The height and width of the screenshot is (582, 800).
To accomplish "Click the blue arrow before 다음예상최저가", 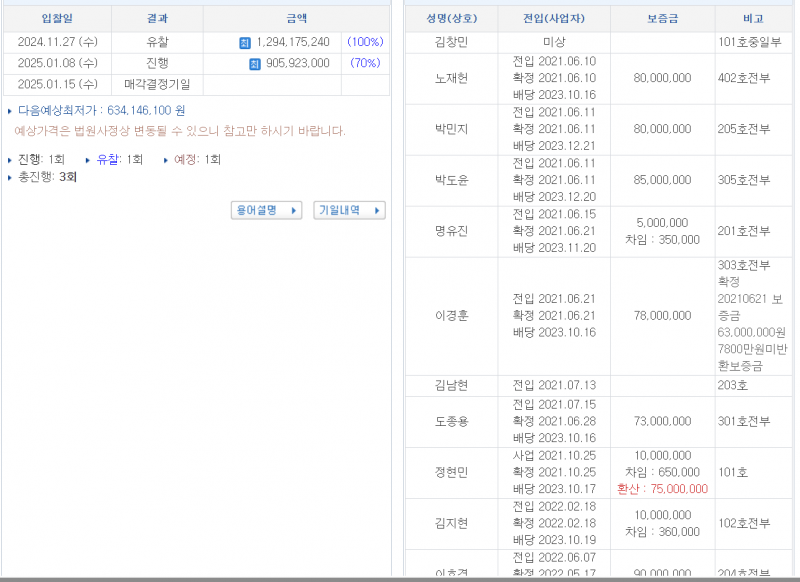I will (x=10, y=111).
